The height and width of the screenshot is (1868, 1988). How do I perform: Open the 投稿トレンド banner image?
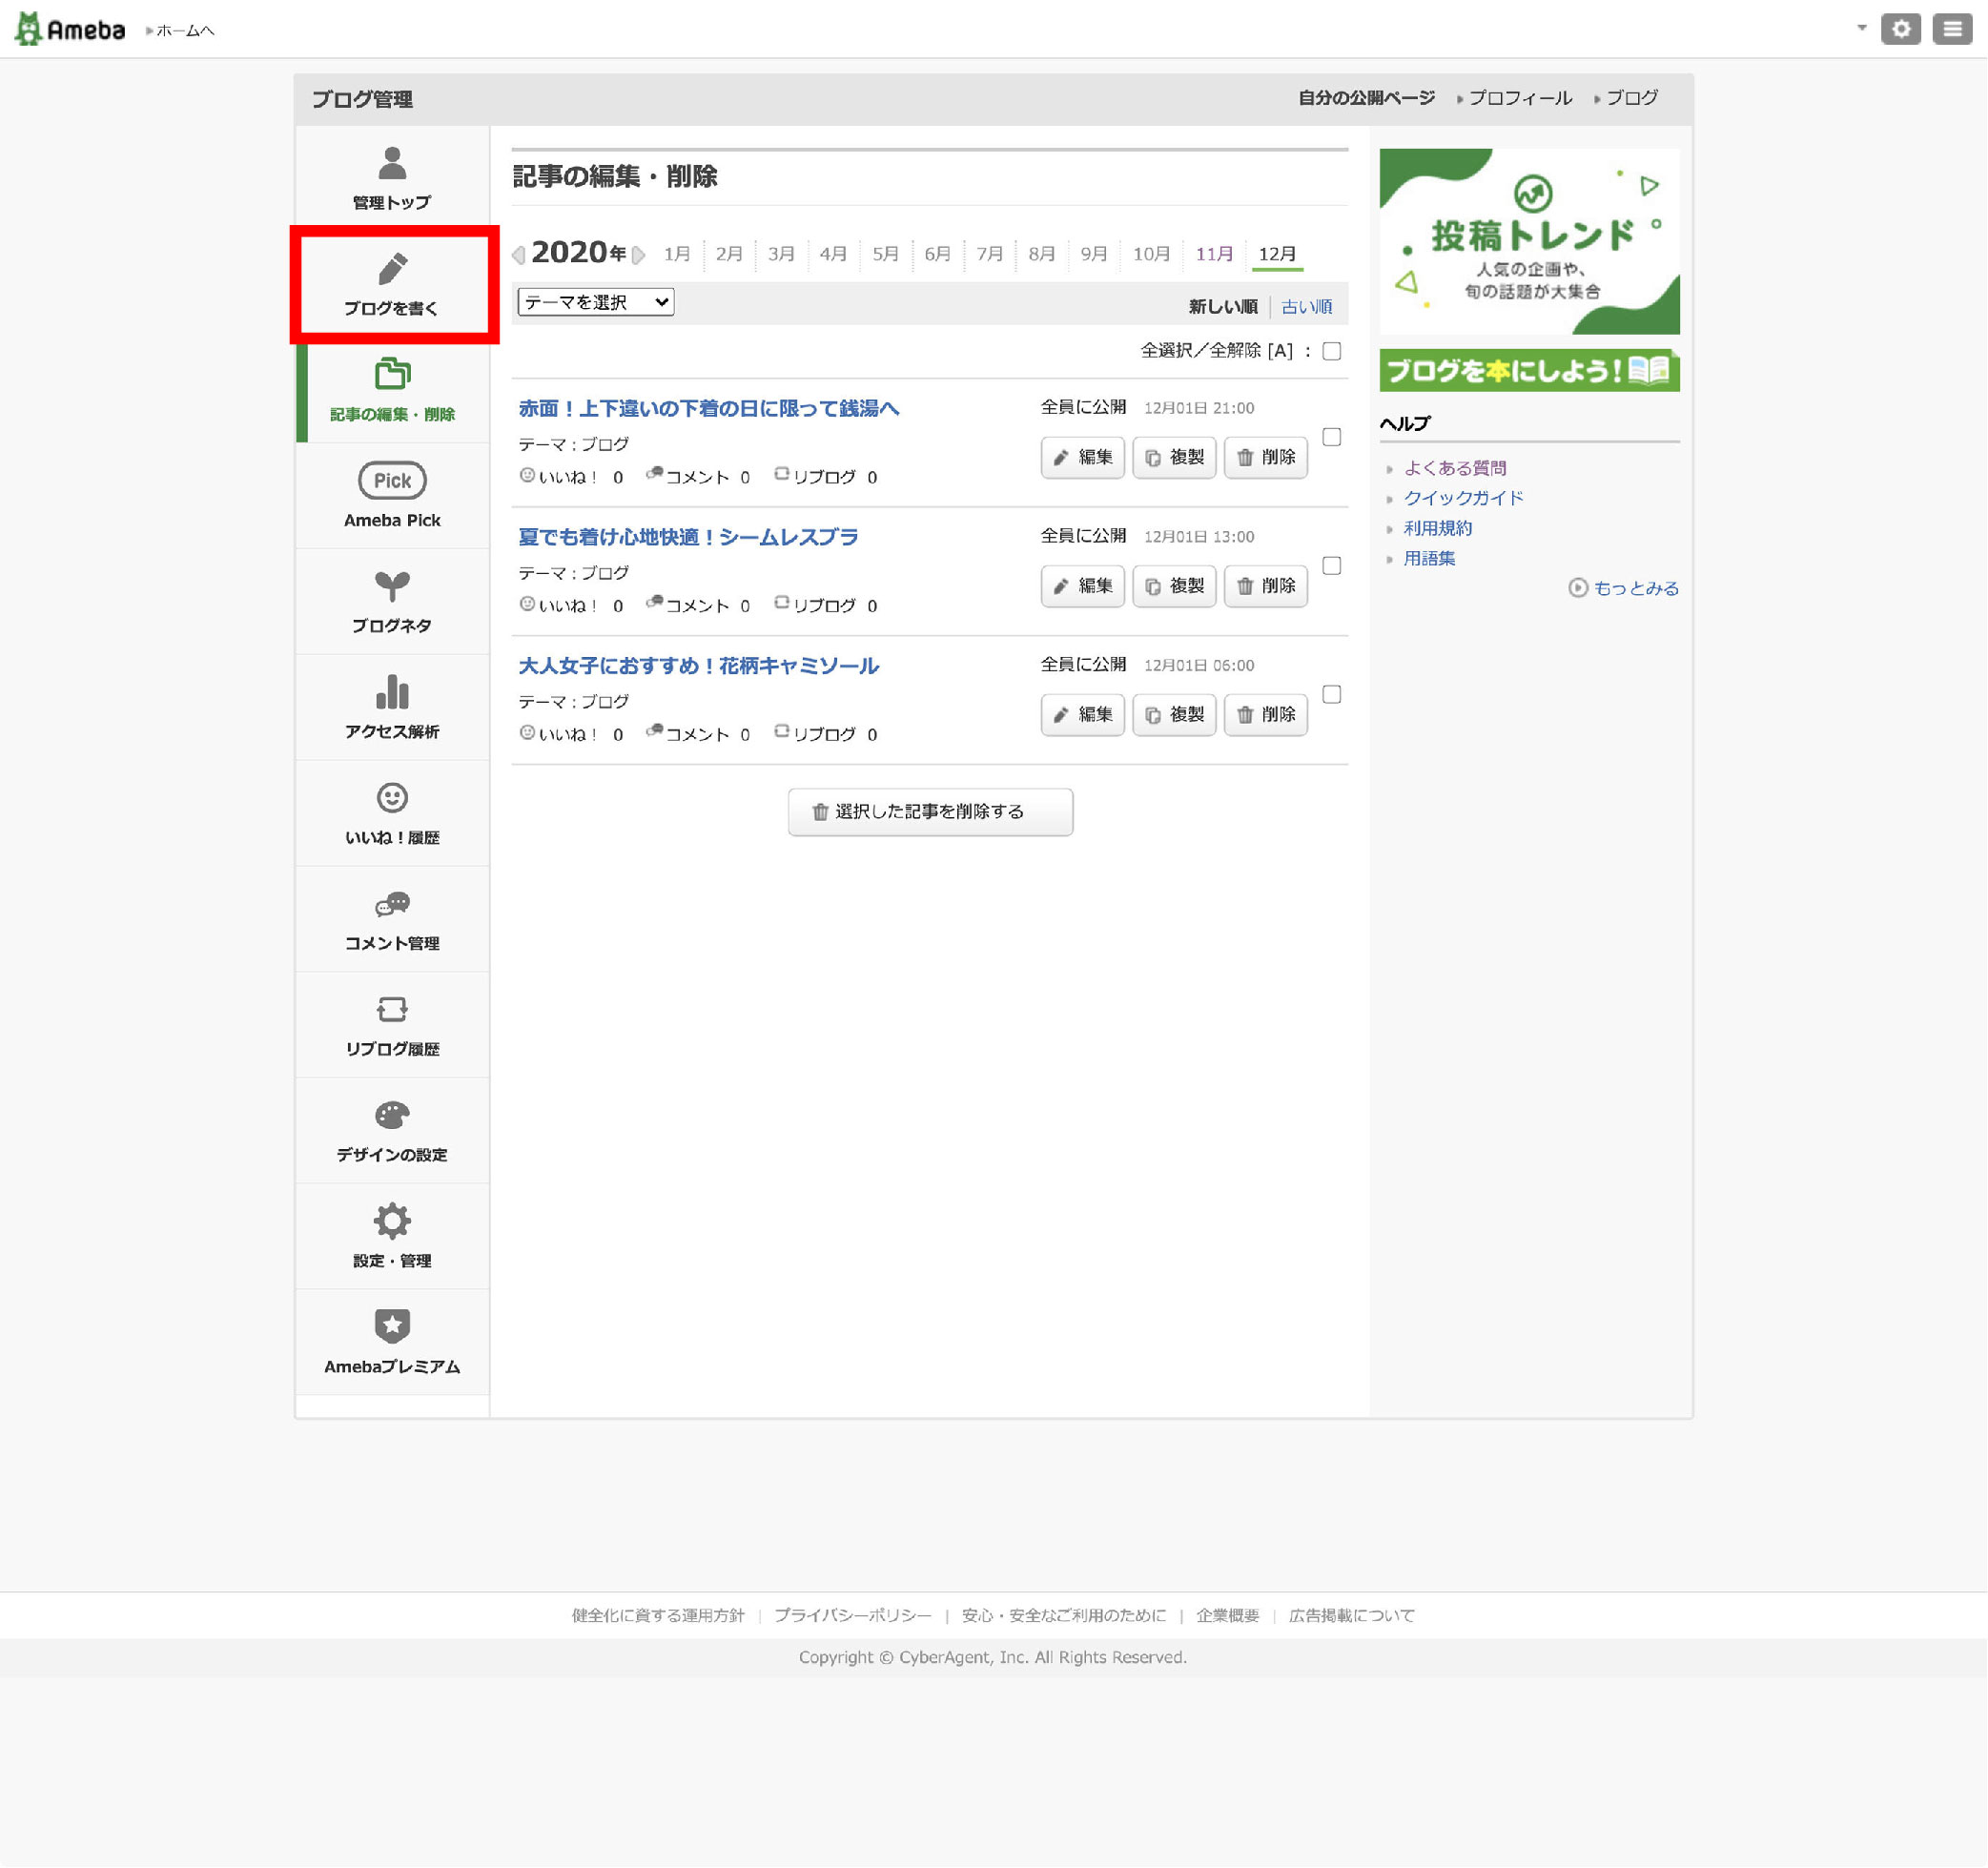[1528, 241]
